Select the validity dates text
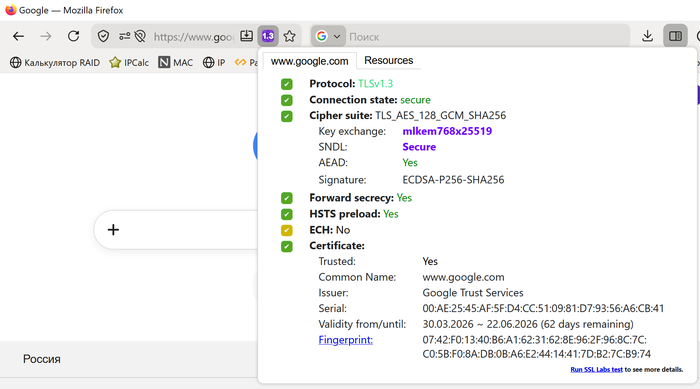The height and width of the screenshot is (389, 700). pyautogui.click(x=528, y=324)
